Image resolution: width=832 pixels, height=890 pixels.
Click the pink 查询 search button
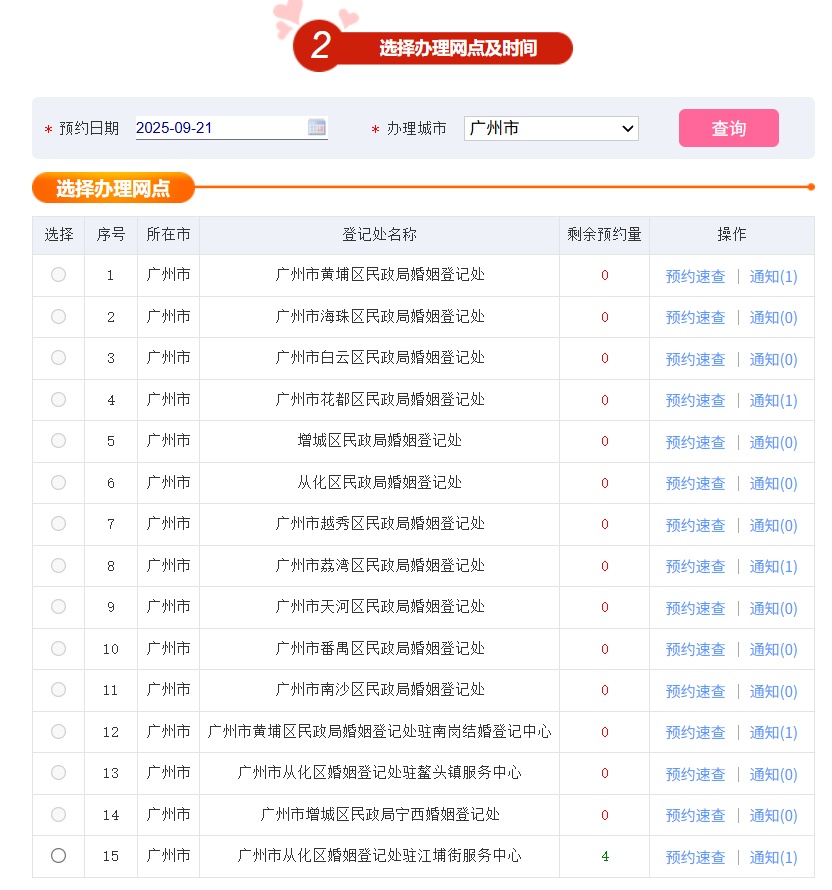pos(728,128)
